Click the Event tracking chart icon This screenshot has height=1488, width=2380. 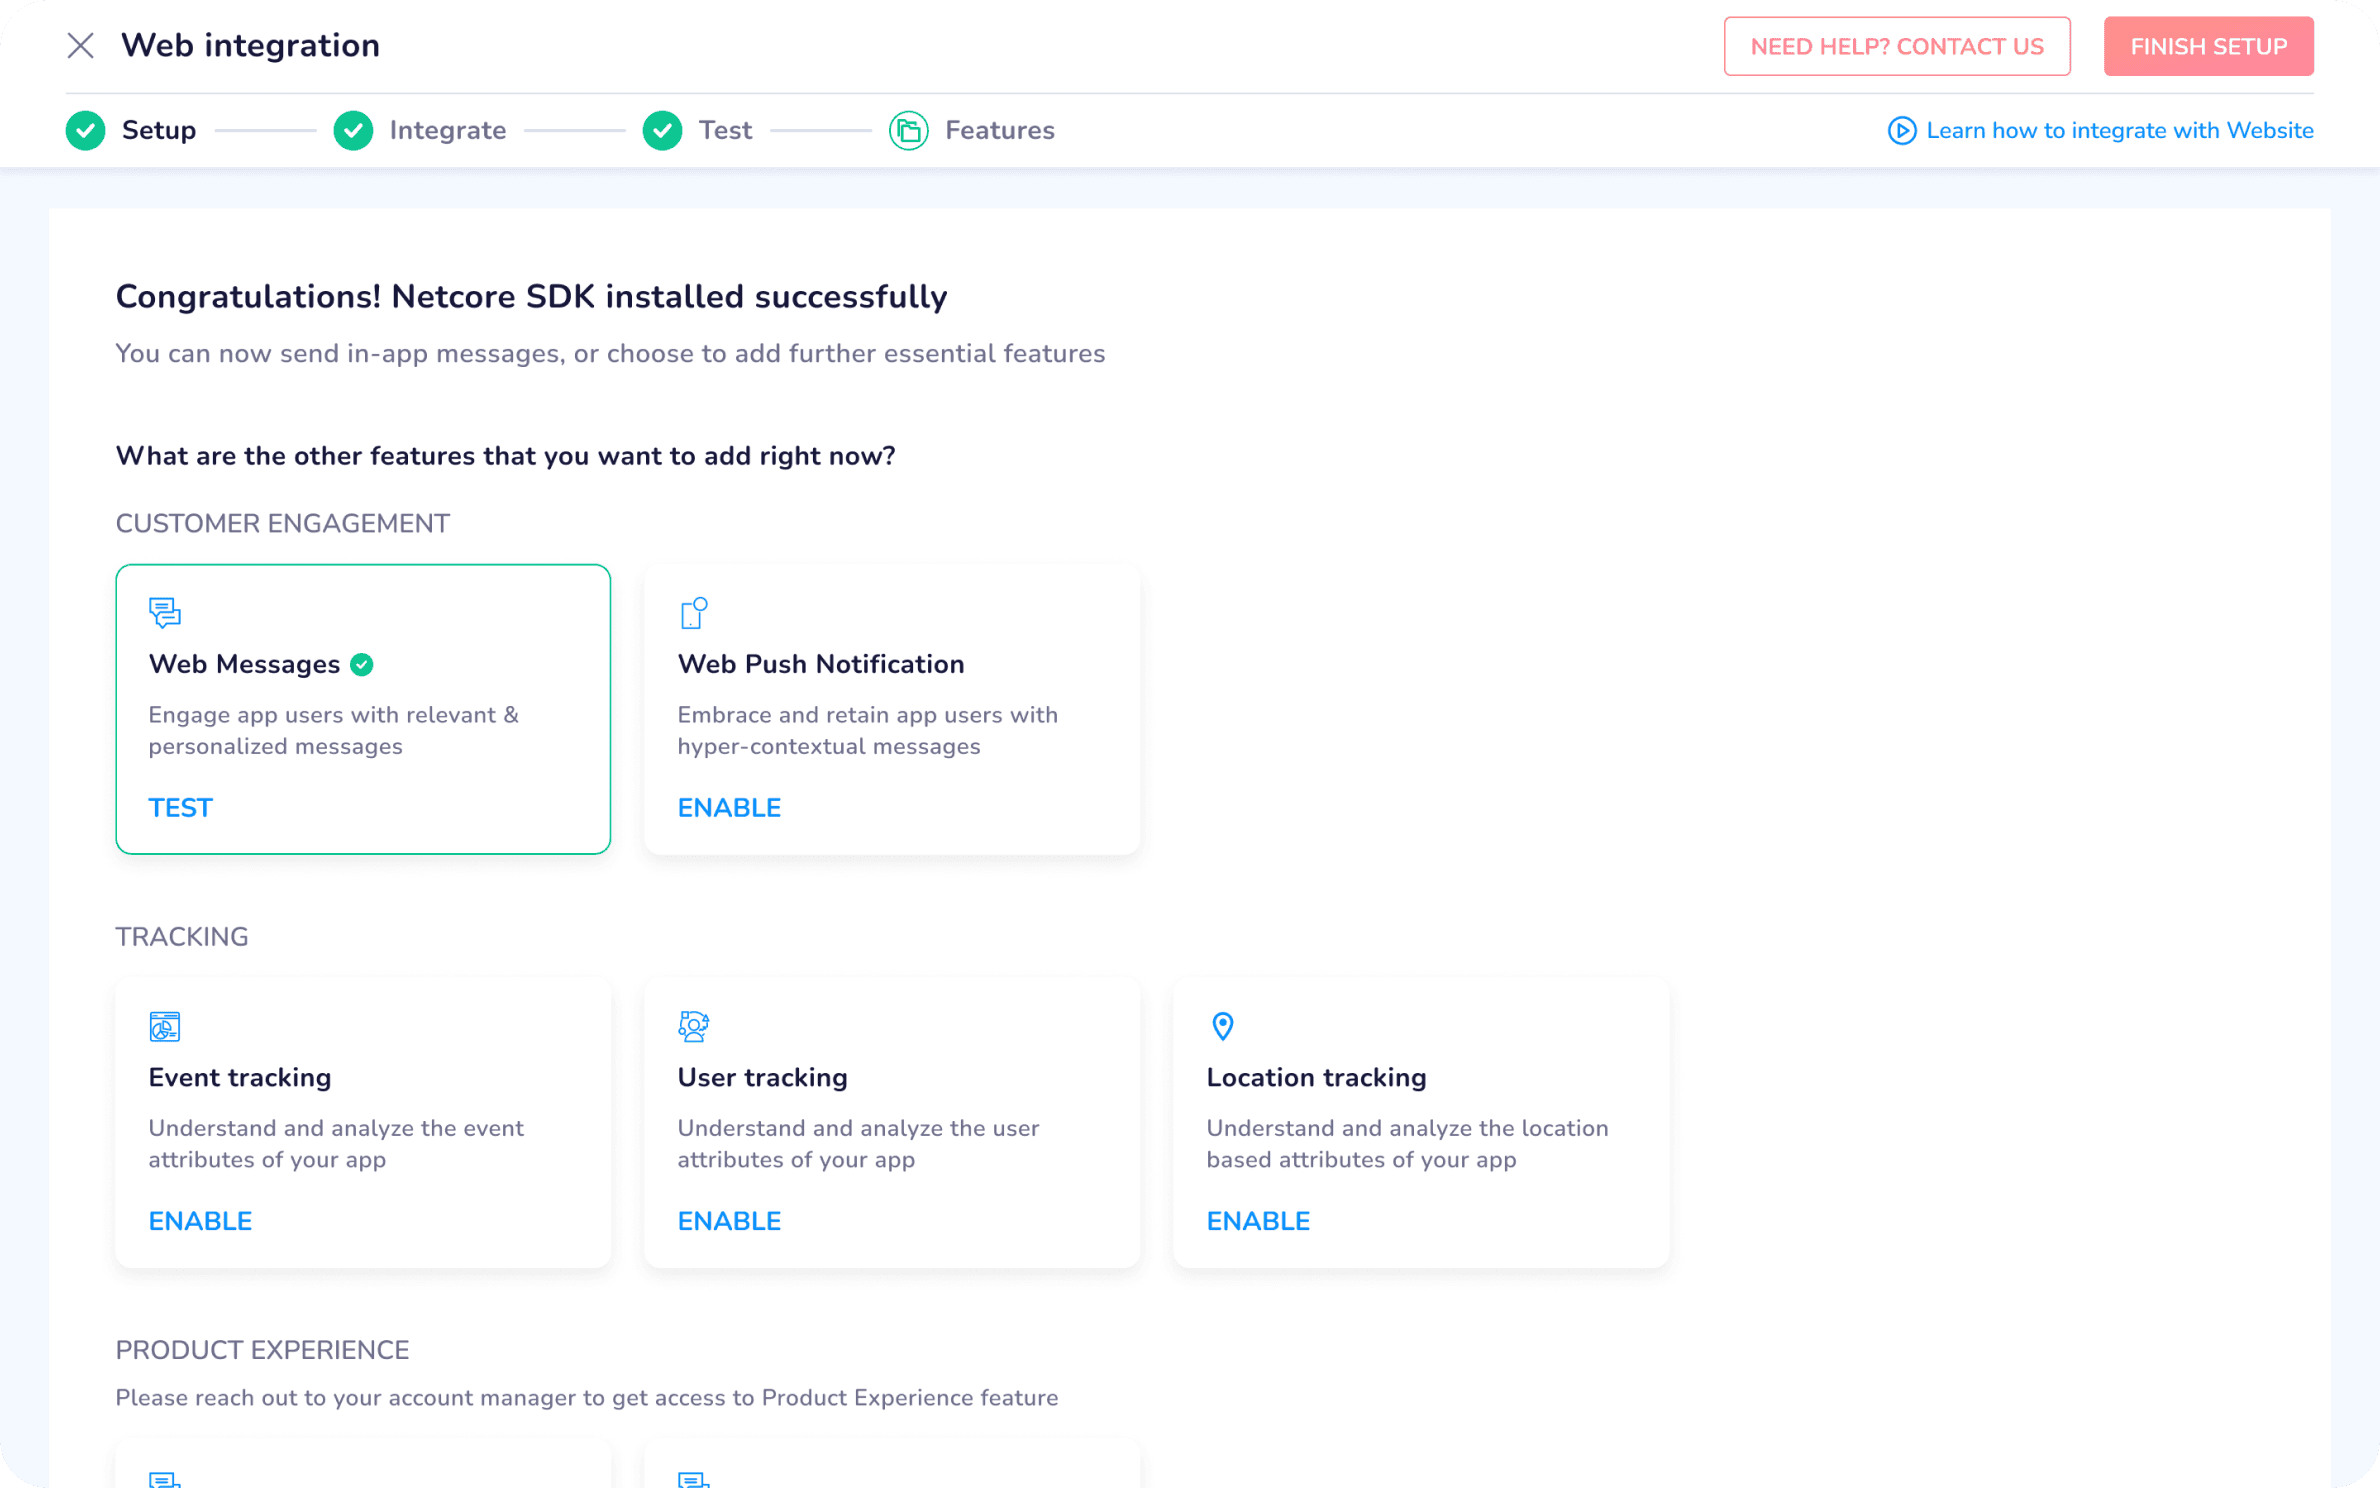165,1026
